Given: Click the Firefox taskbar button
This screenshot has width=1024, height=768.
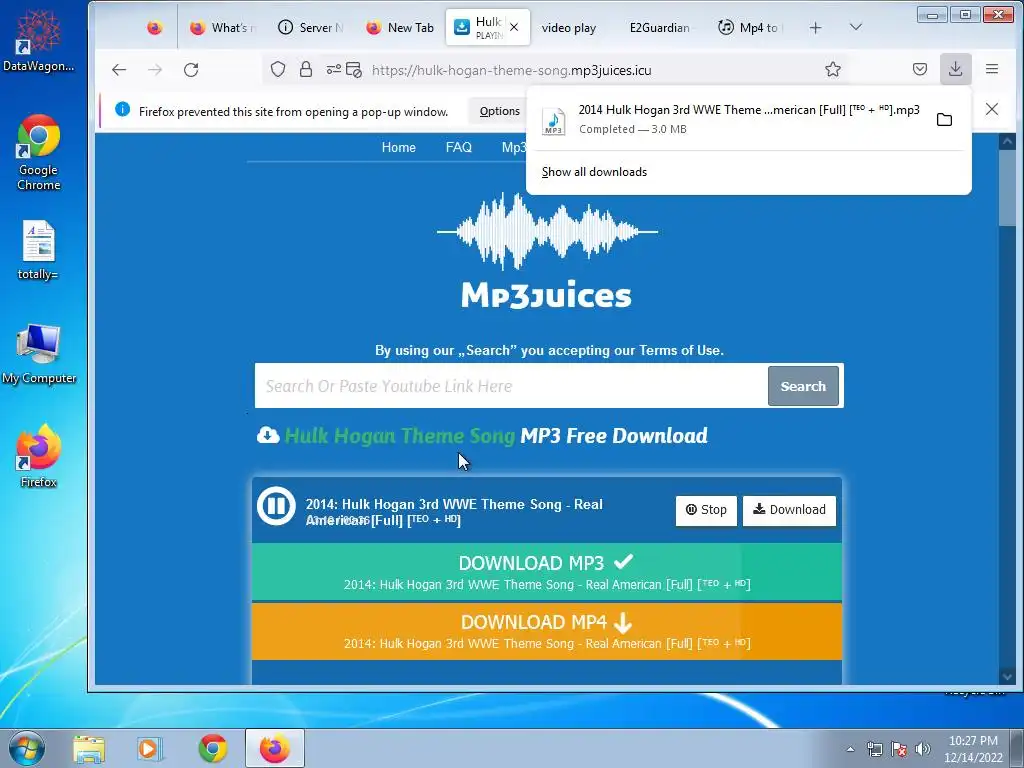Looking at the screenshot, I should pyautogui.click(x=275, y=749).
